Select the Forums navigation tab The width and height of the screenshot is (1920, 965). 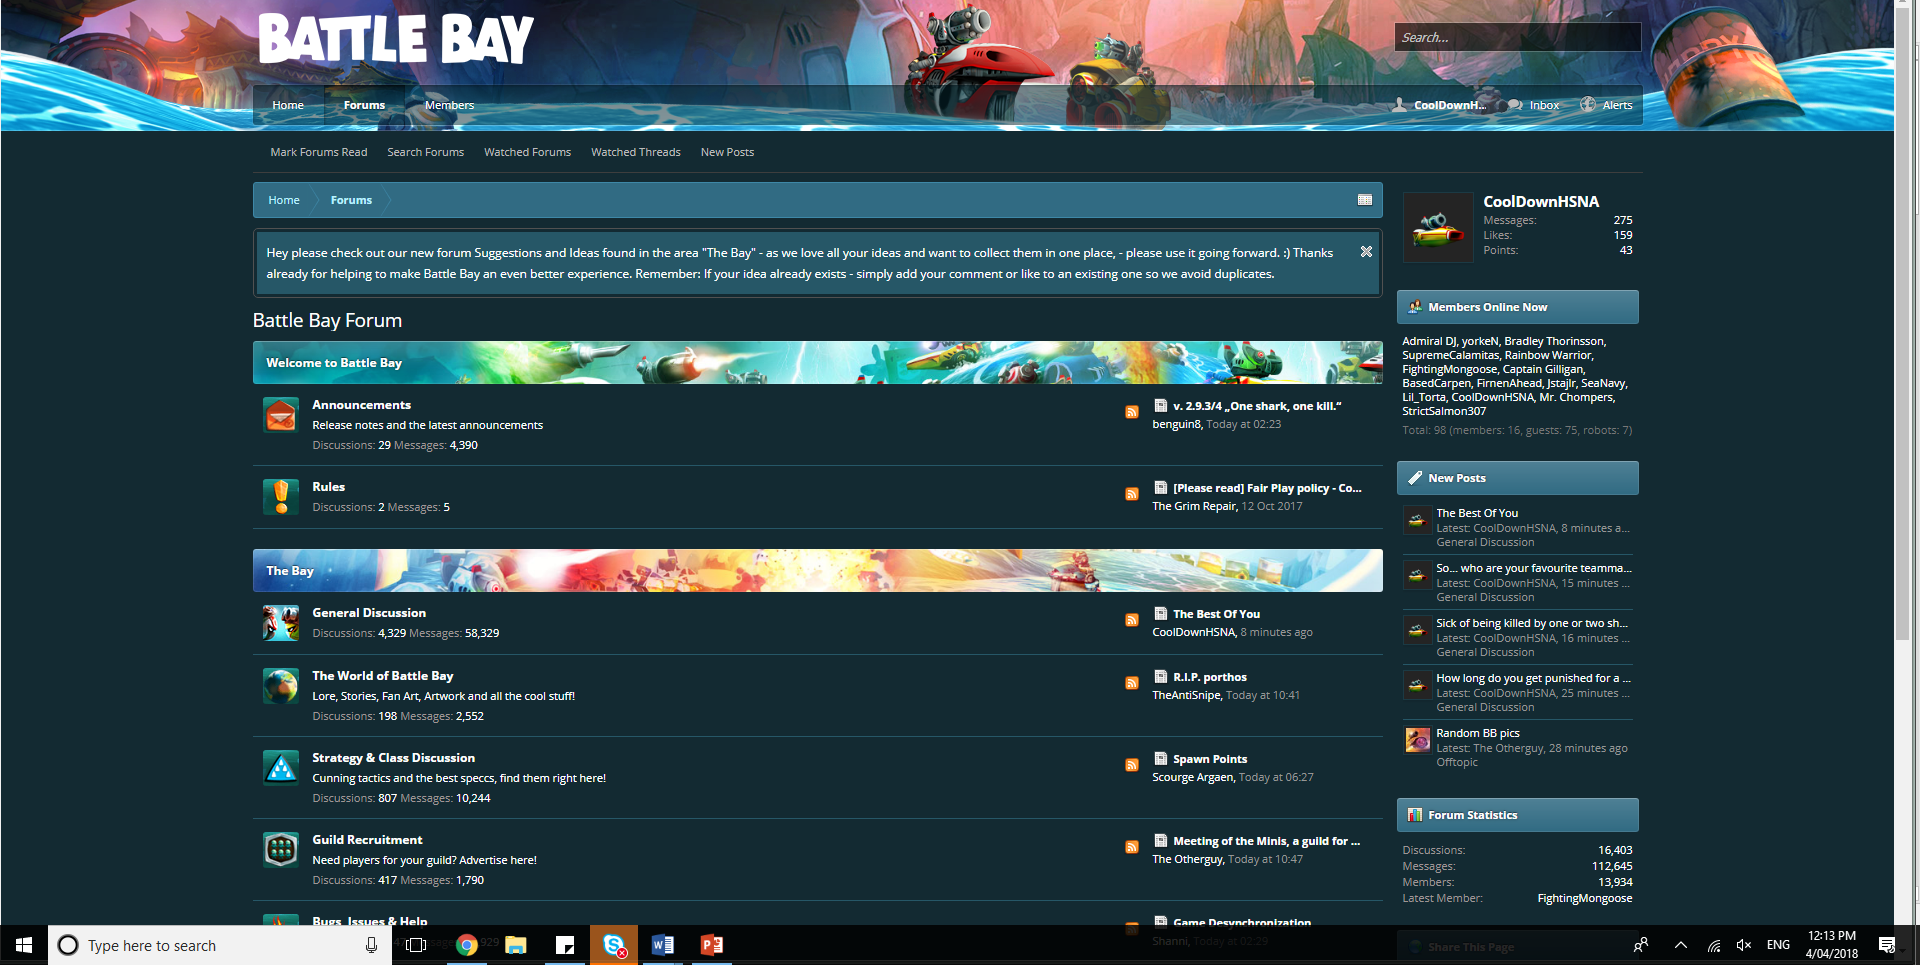[364, 105]
